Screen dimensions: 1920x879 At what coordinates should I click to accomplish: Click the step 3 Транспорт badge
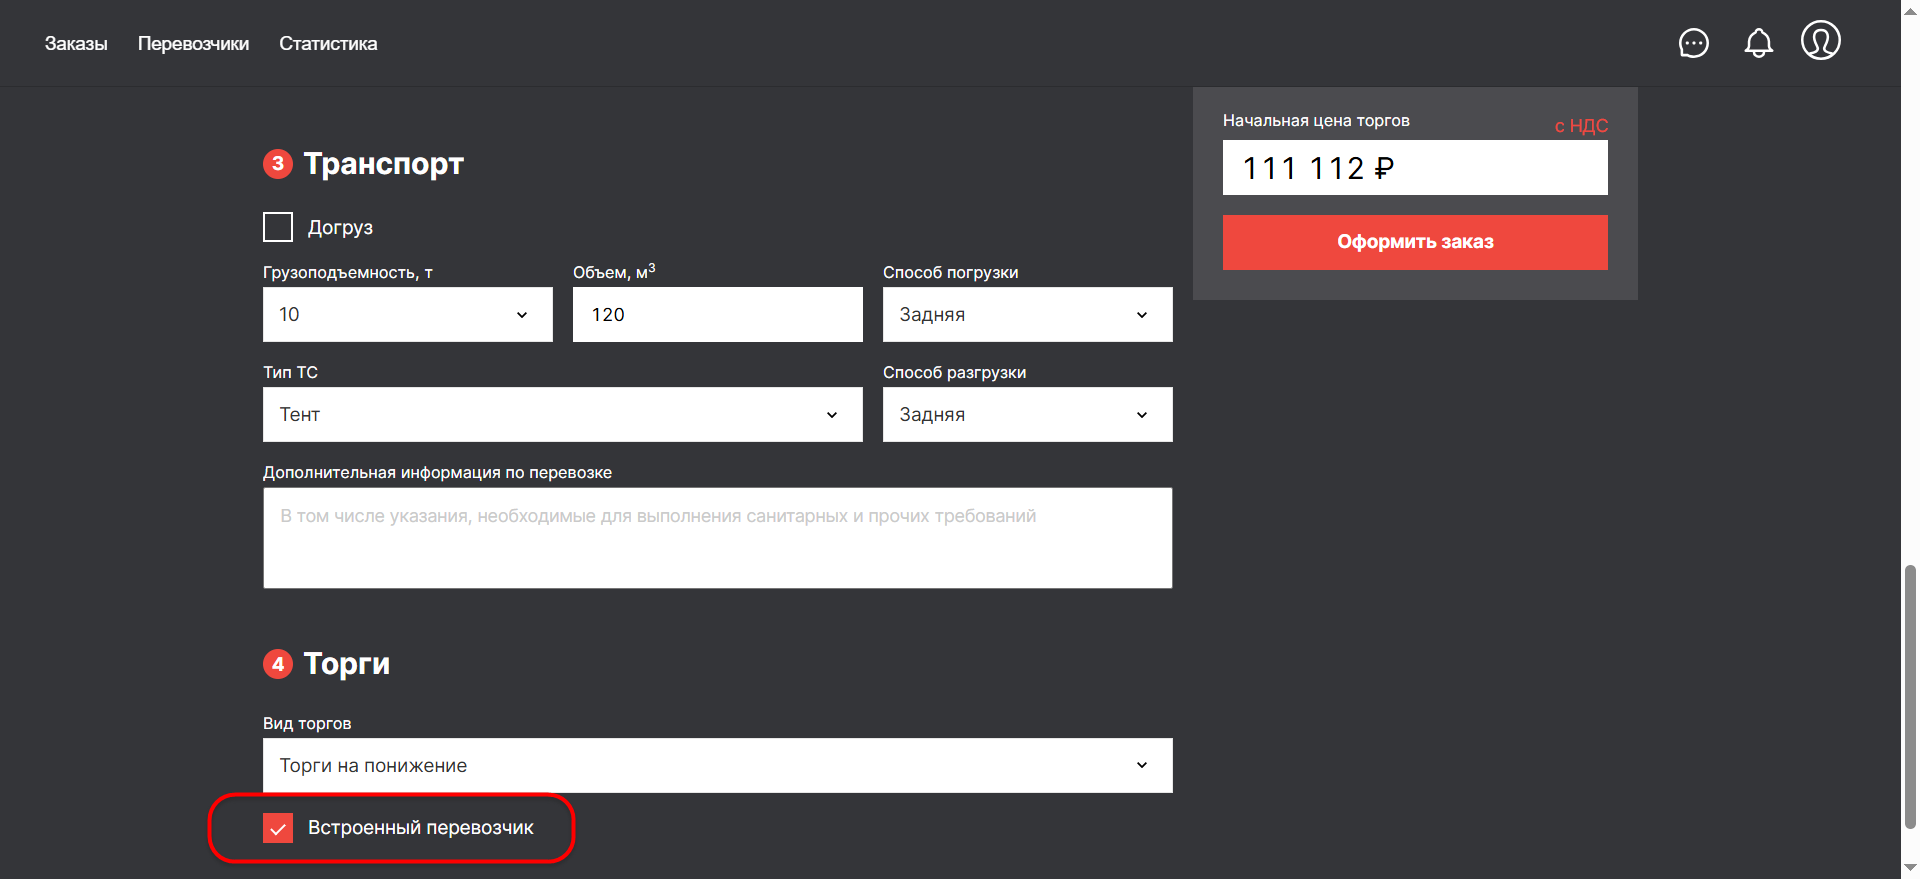click(278, 164)
